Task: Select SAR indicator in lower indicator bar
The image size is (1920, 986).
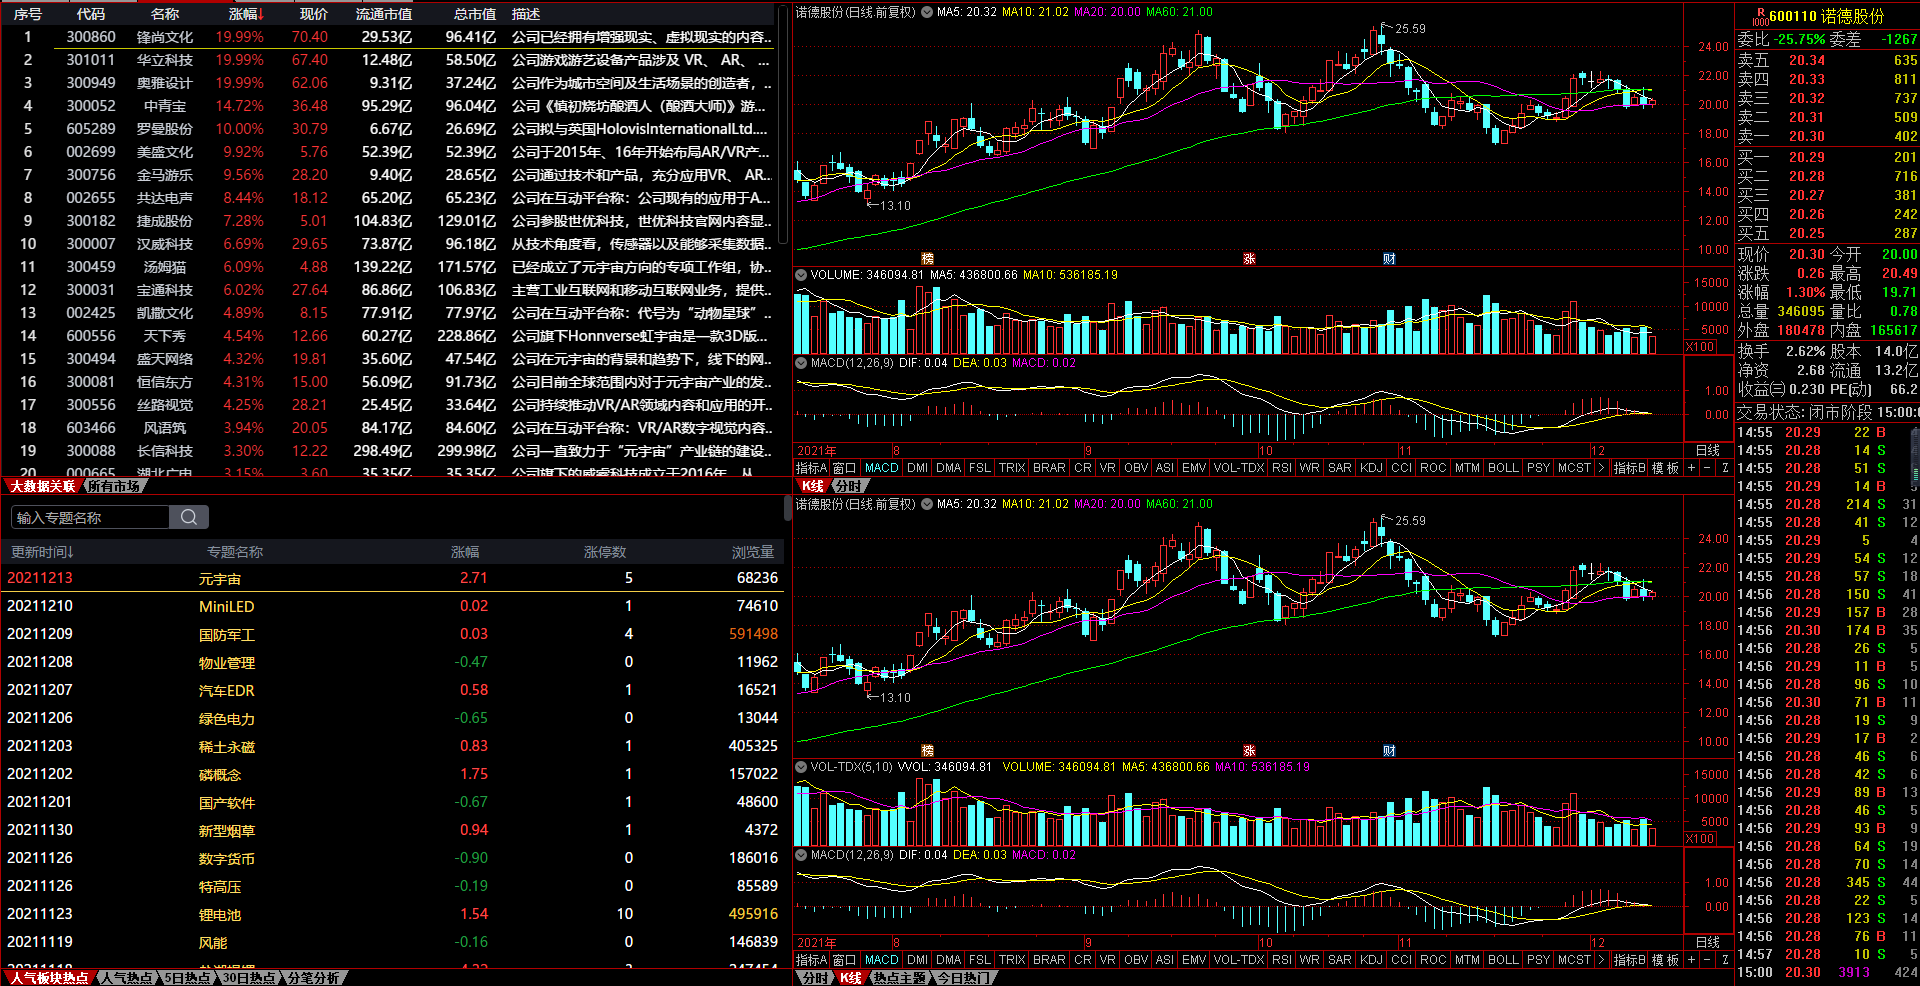Action: tap(1339, 960)
